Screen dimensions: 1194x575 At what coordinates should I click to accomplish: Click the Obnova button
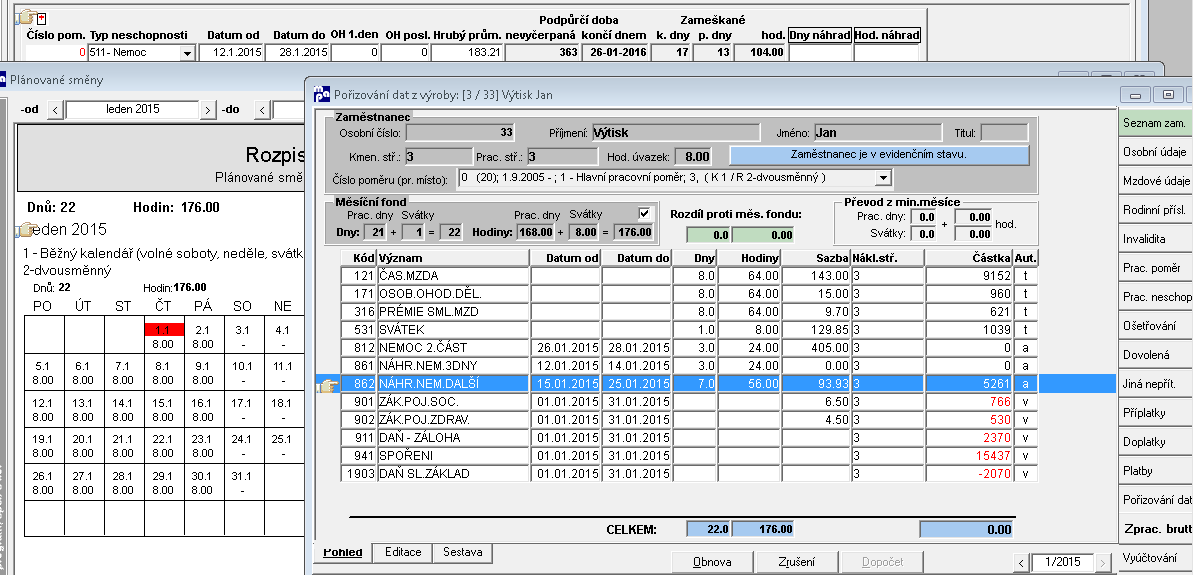click(712, 562)
